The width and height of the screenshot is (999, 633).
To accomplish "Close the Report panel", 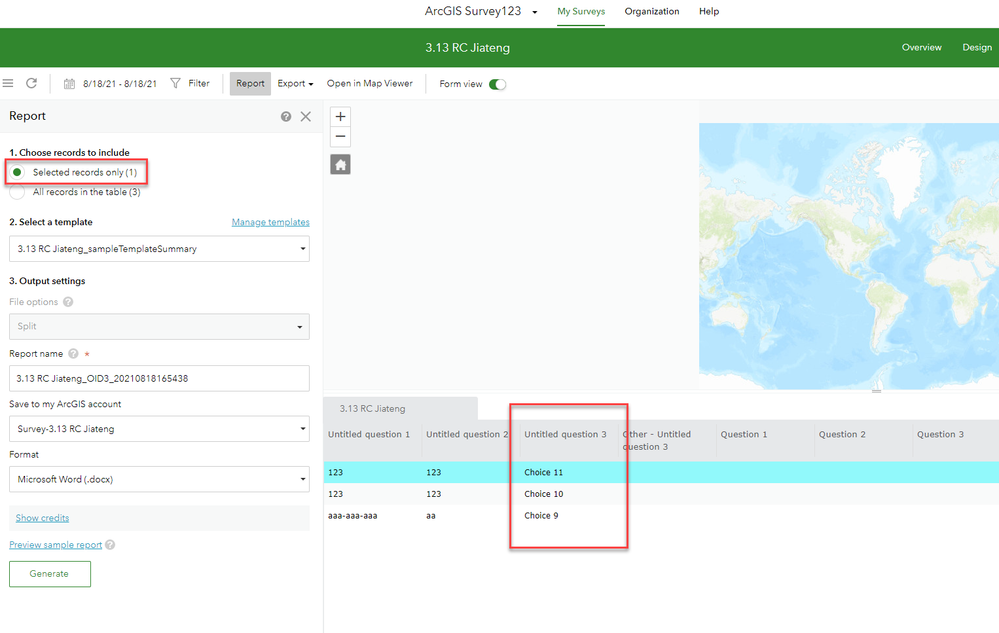I will point(306,117).
